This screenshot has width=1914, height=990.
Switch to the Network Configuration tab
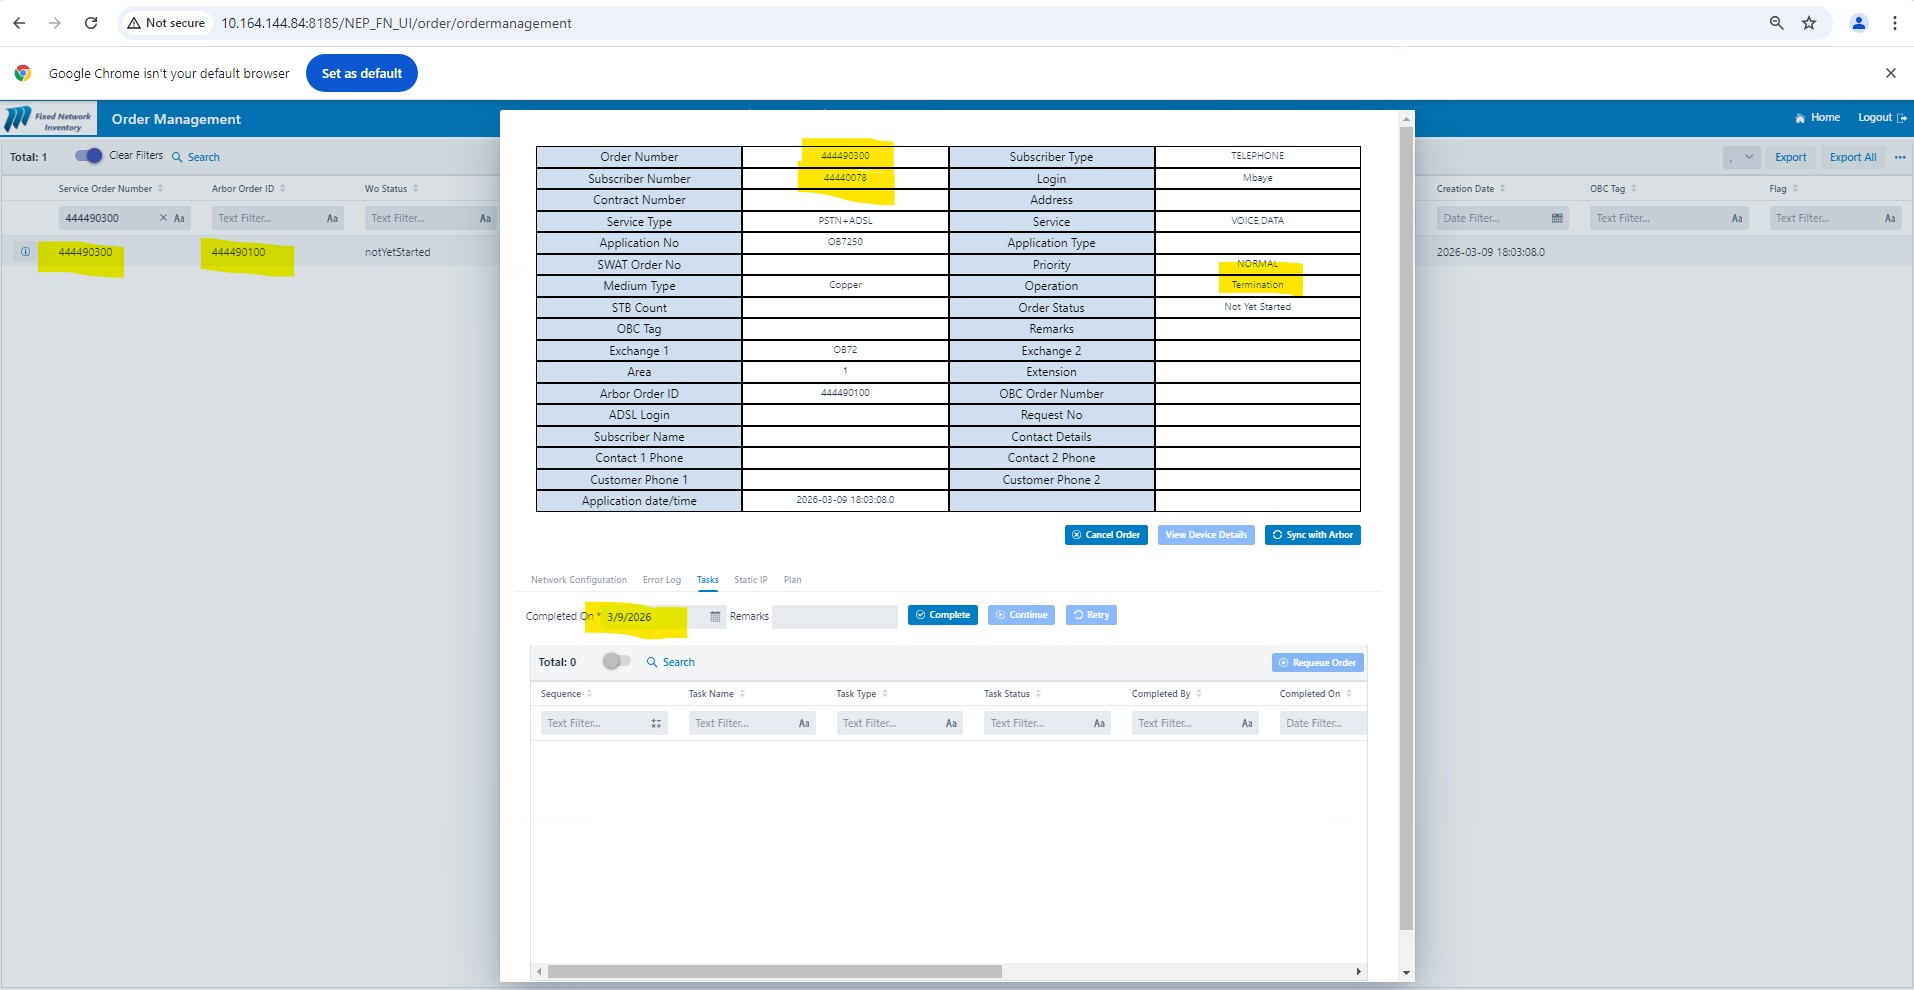[578, 580]
